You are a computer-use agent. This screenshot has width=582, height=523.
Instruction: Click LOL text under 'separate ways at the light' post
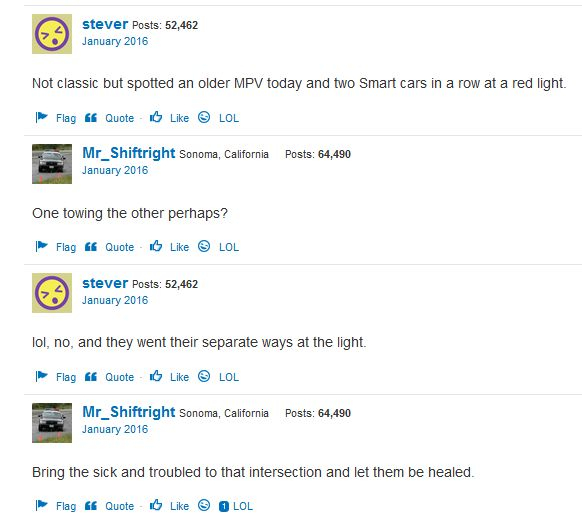click(x=229, y=377)
